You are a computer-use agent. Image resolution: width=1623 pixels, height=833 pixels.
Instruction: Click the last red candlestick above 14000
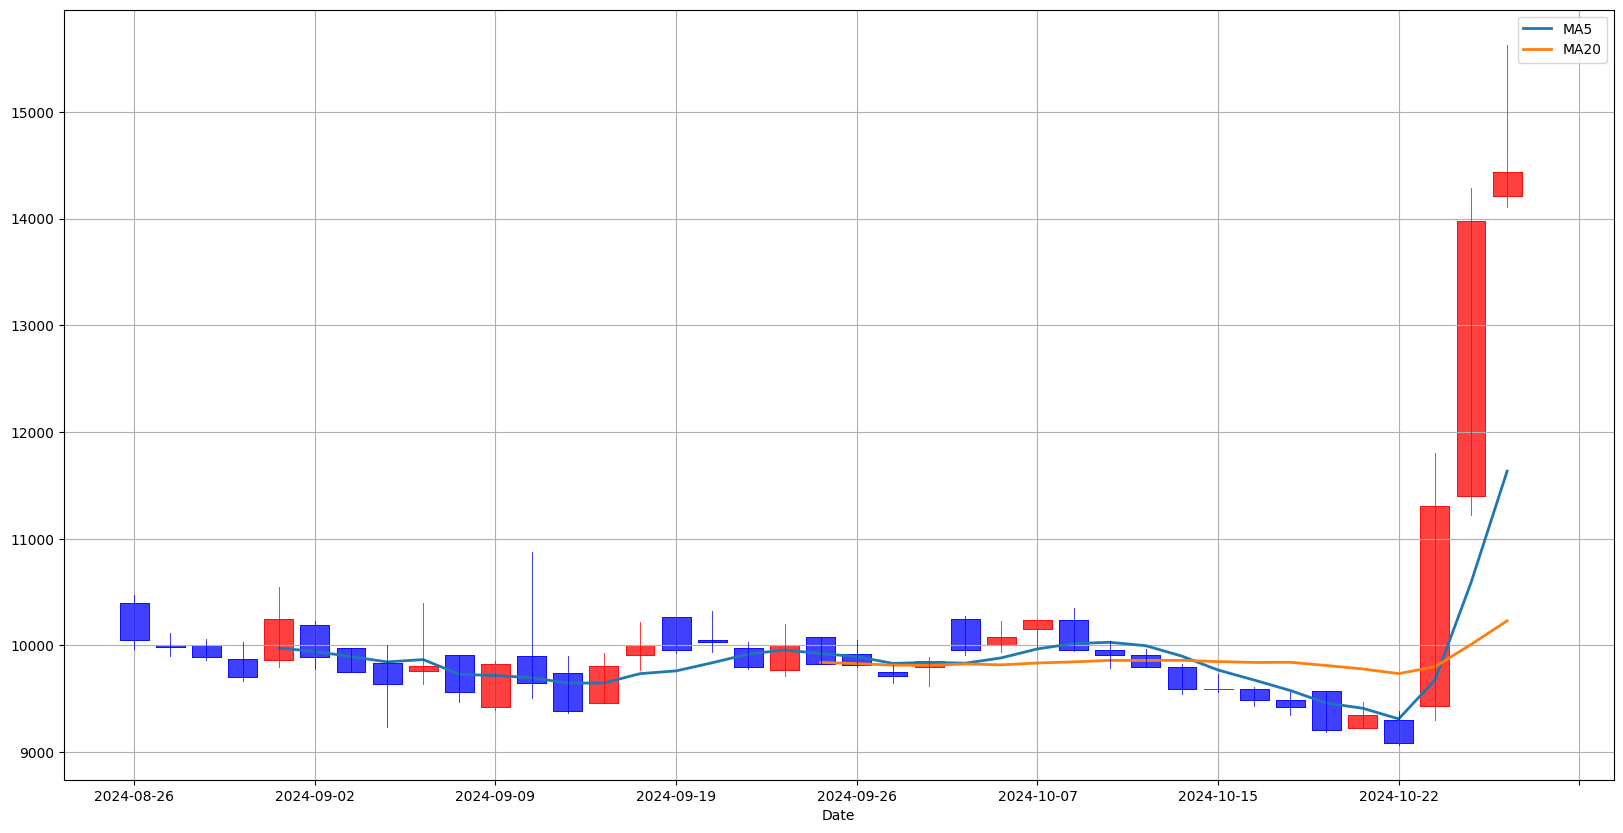1507,184
